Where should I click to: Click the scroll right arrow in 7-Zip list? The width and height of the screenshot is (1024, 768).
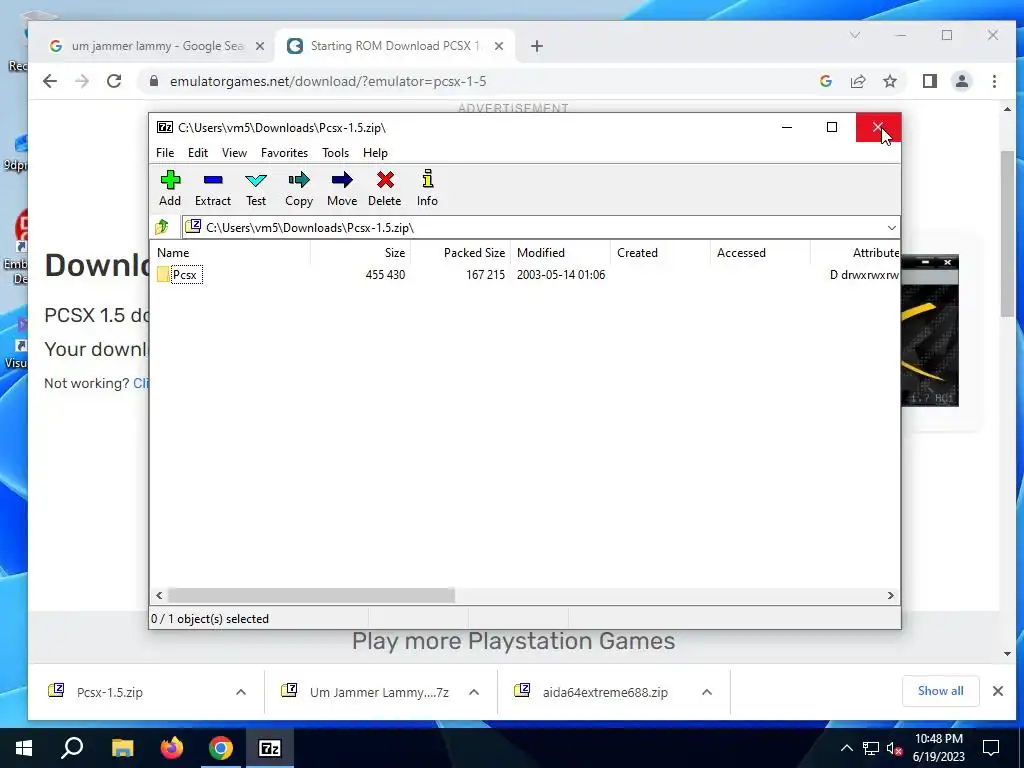(x=891, y=596)
